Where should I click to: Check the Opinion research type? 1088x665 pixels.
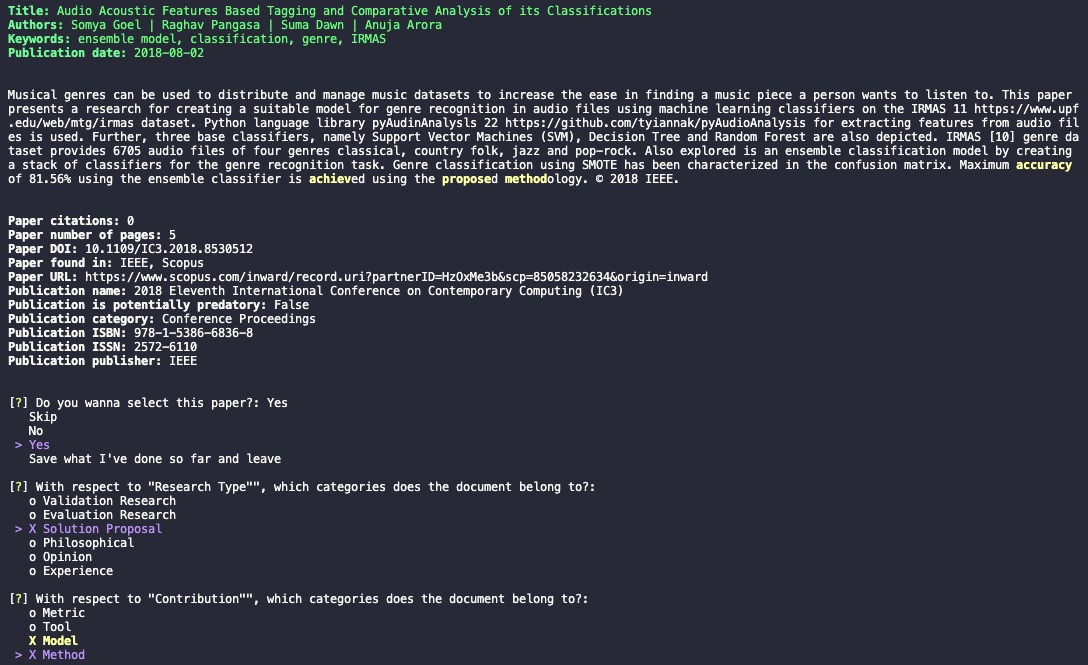(60, 556)
